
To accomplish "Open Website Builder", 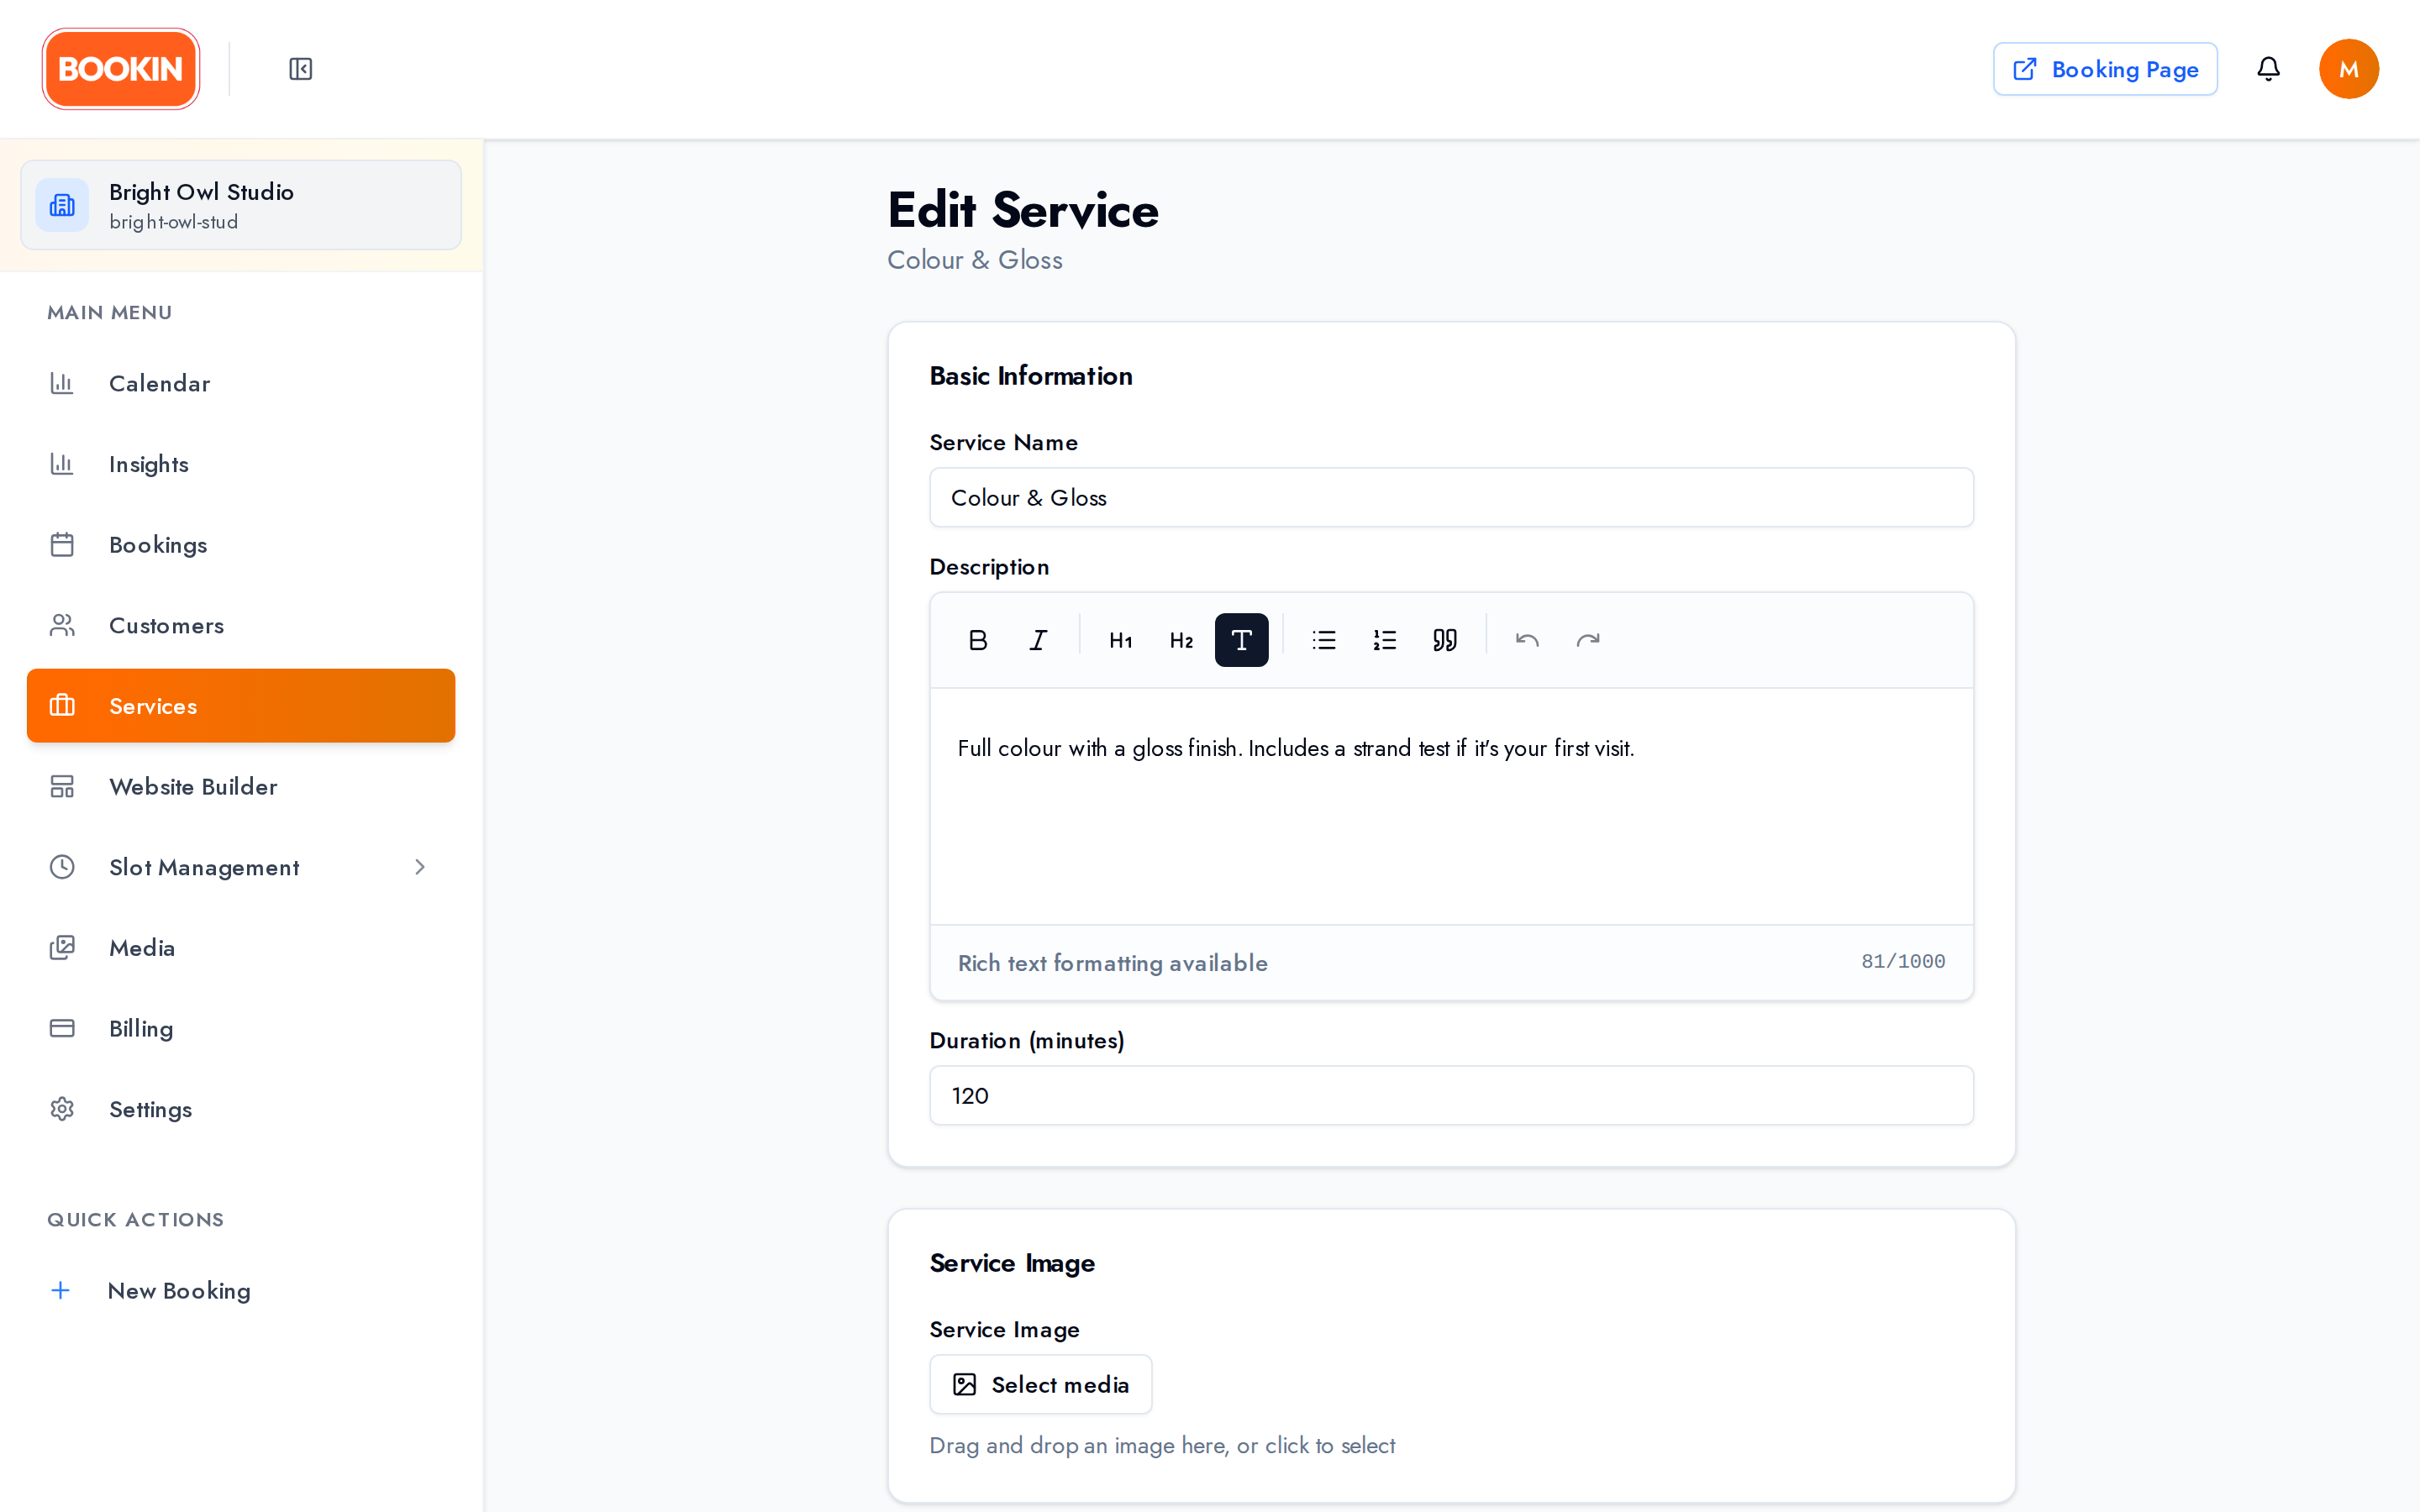I will 241,787.
